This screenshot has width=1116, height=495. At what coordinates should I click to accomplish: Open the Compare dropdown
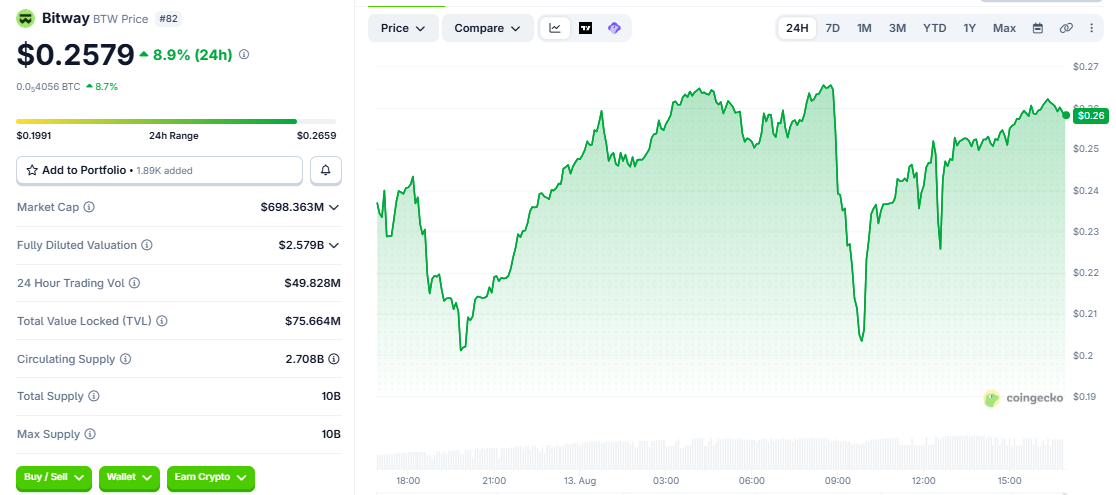point(488,28)
